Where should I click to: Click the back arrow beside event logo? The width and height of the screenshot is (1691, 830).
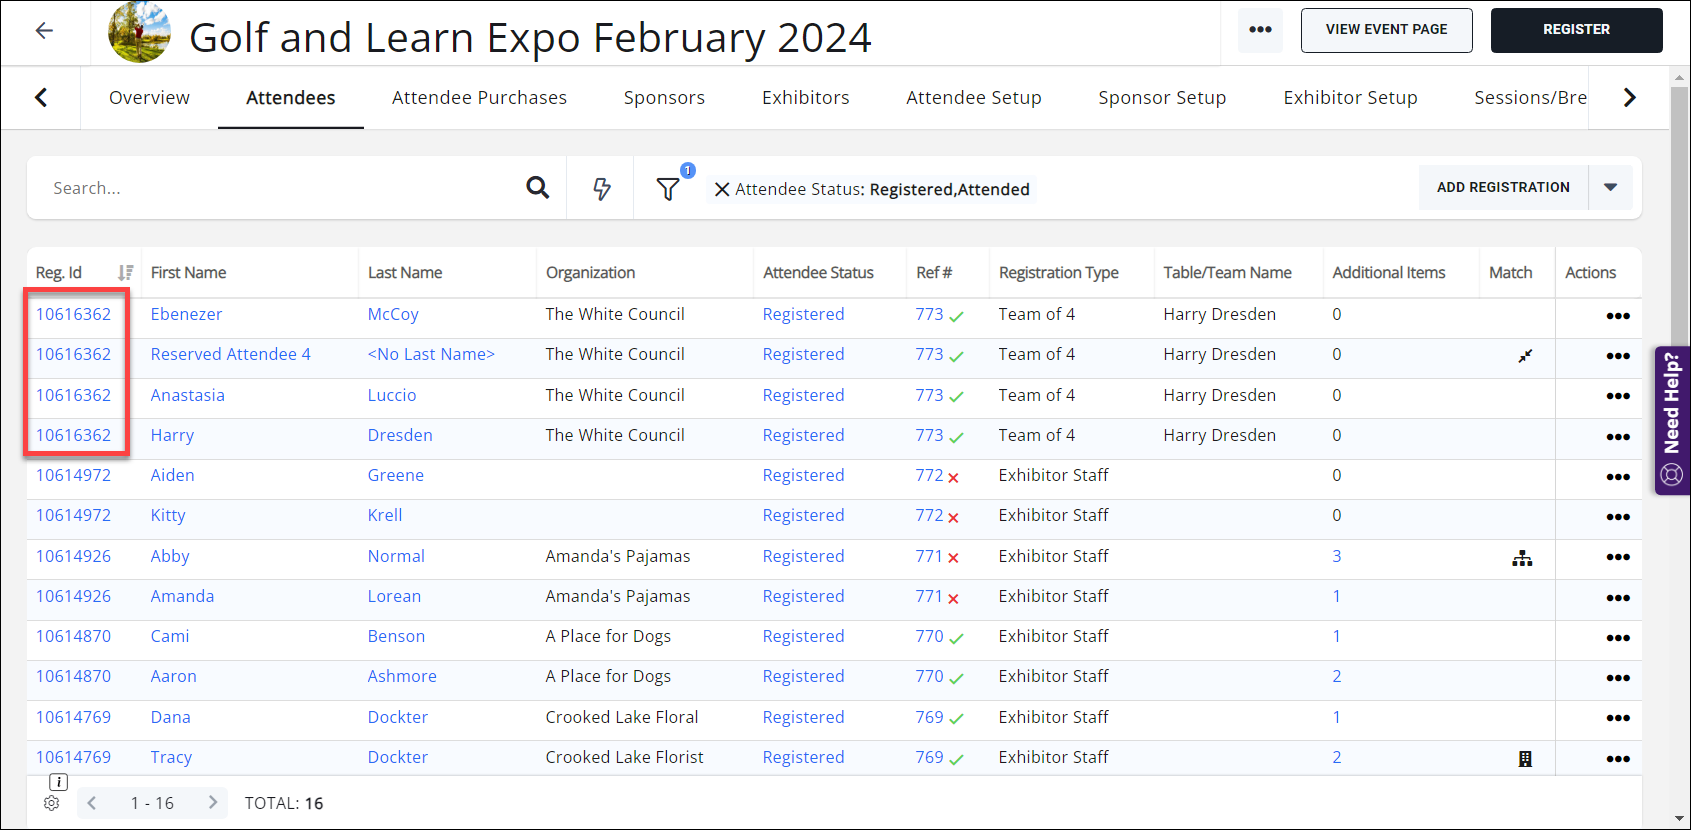tap(44, 31)
